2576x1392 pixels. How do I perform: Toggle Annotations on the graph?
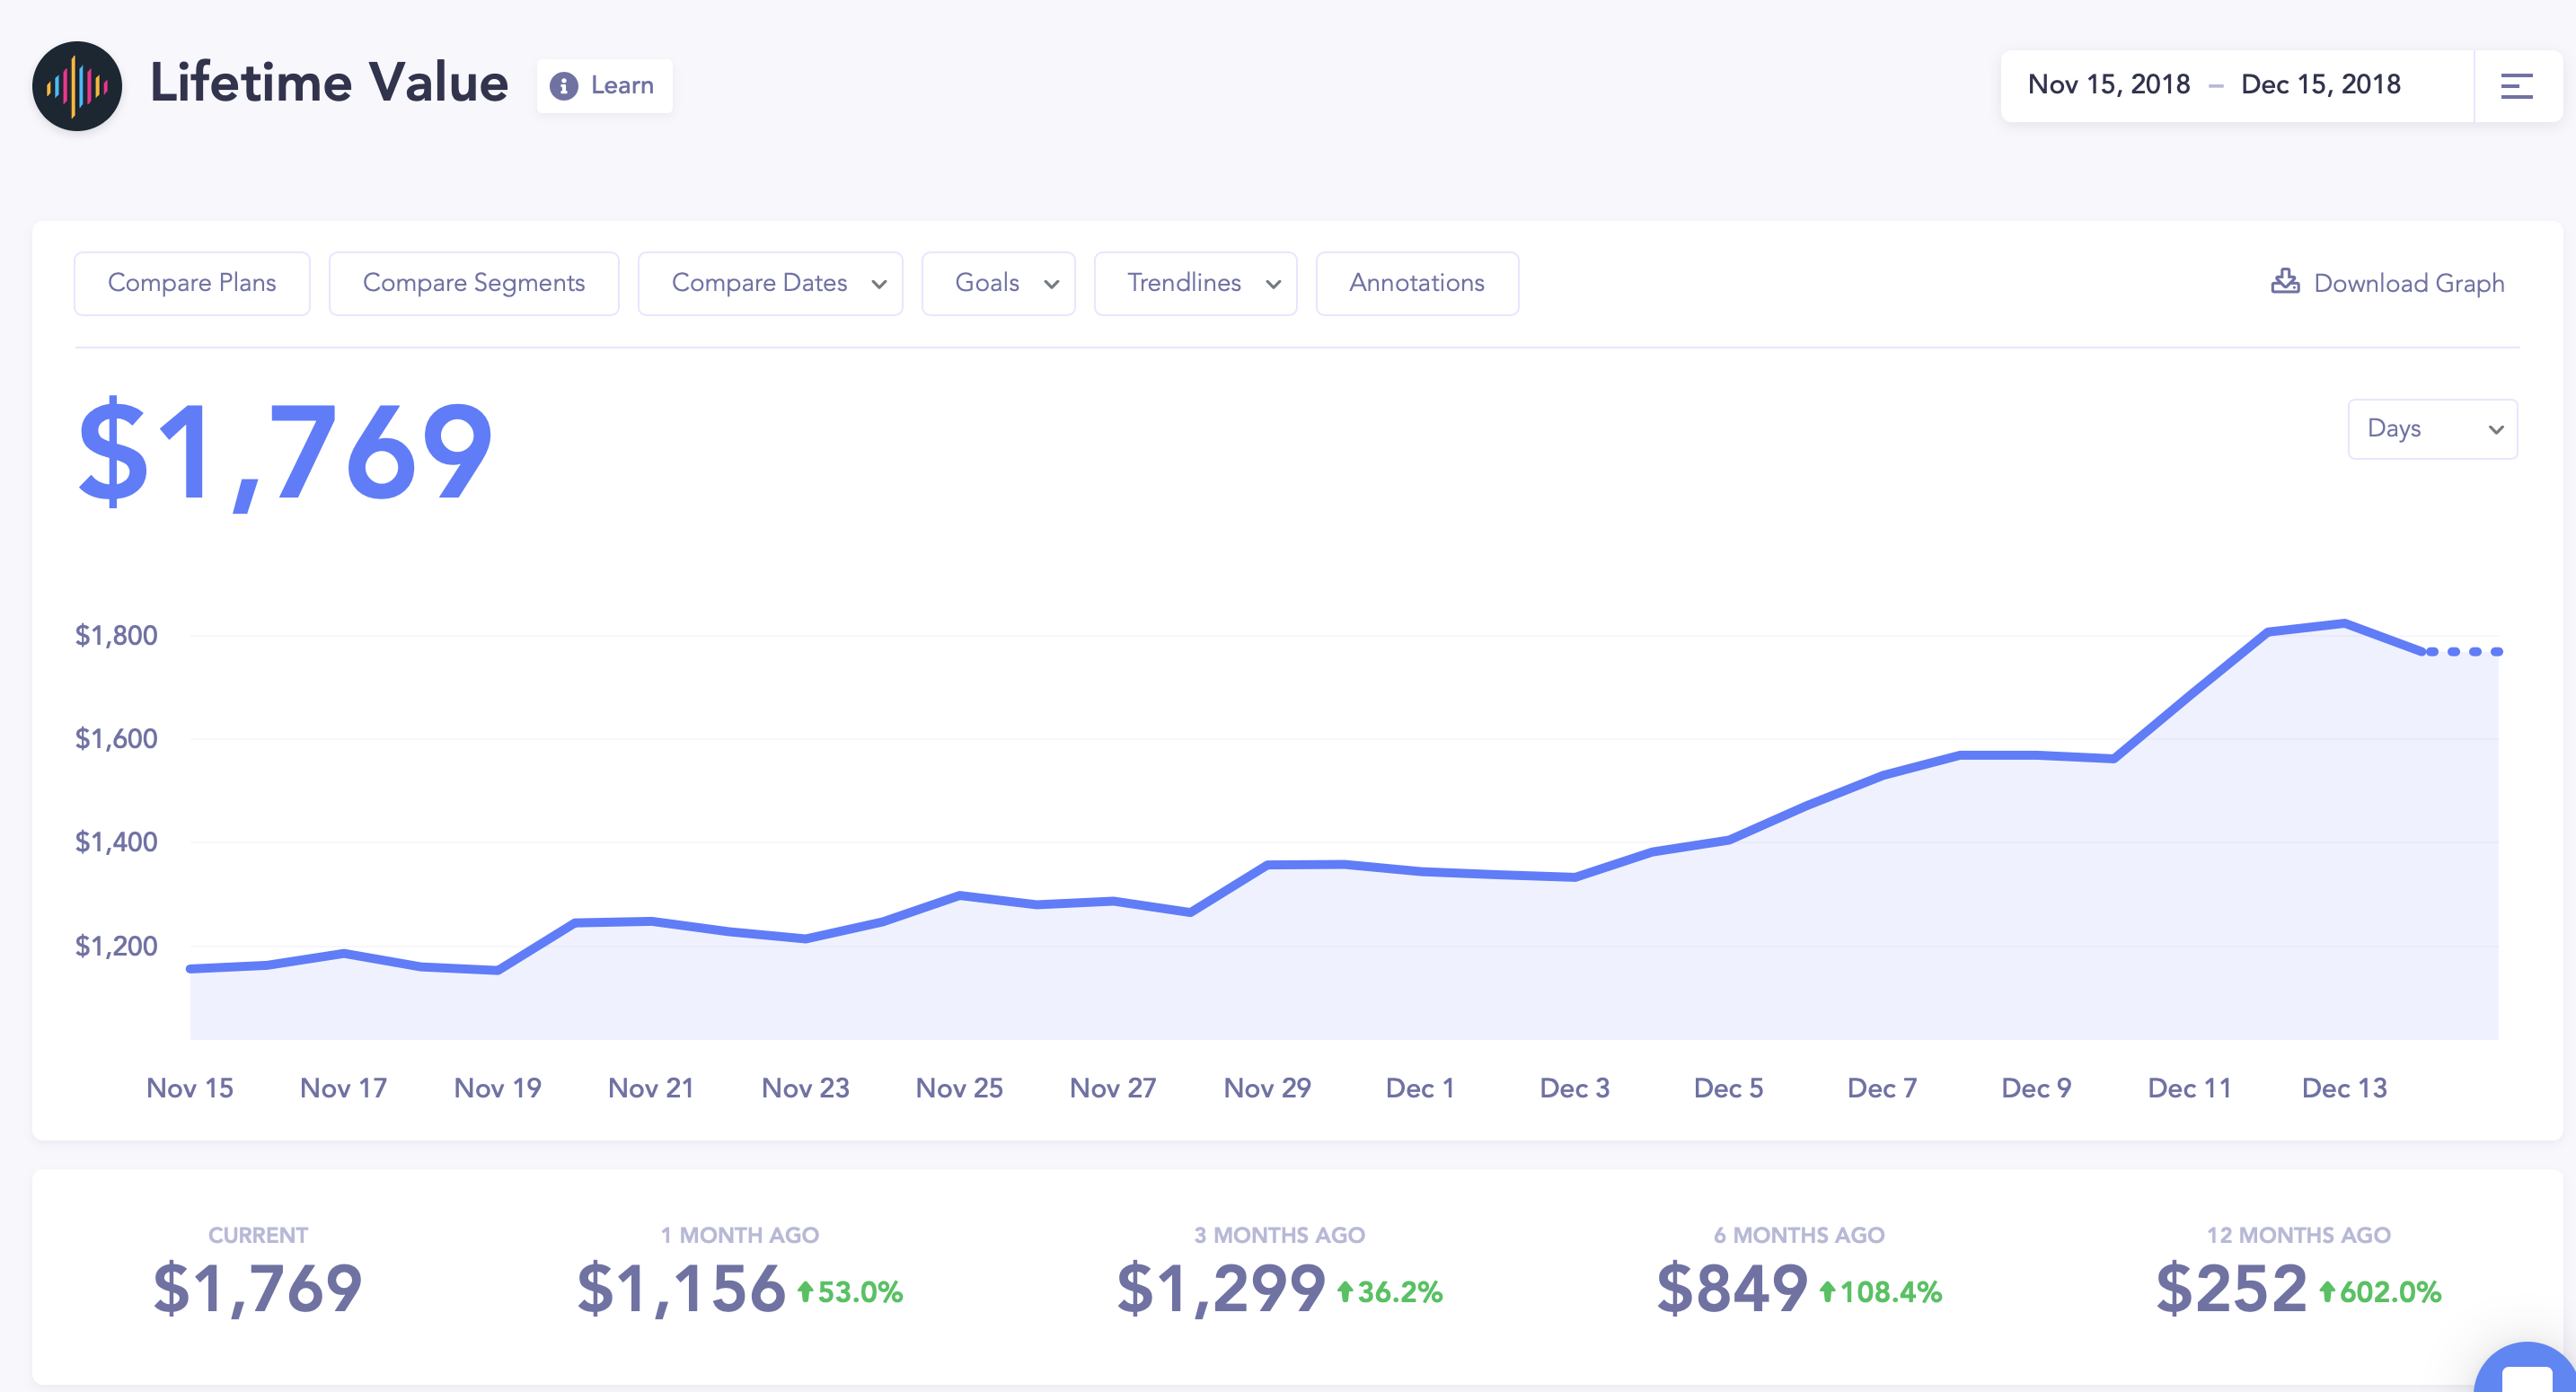(x=1416, y=284)
